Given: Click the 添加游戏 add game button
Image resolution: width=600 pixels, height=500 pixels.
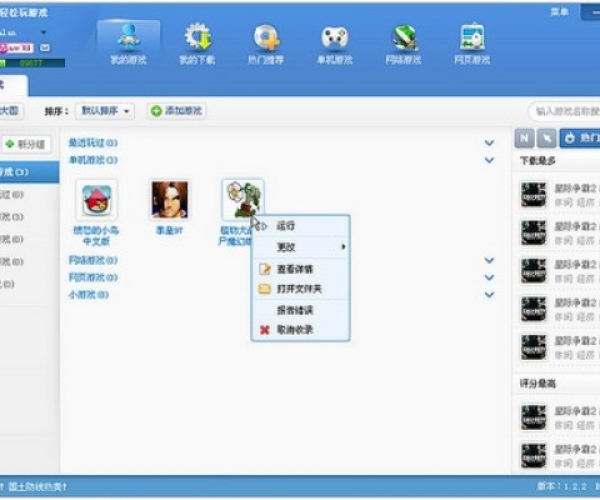Looking at the screenshot, I should (176, 111).
